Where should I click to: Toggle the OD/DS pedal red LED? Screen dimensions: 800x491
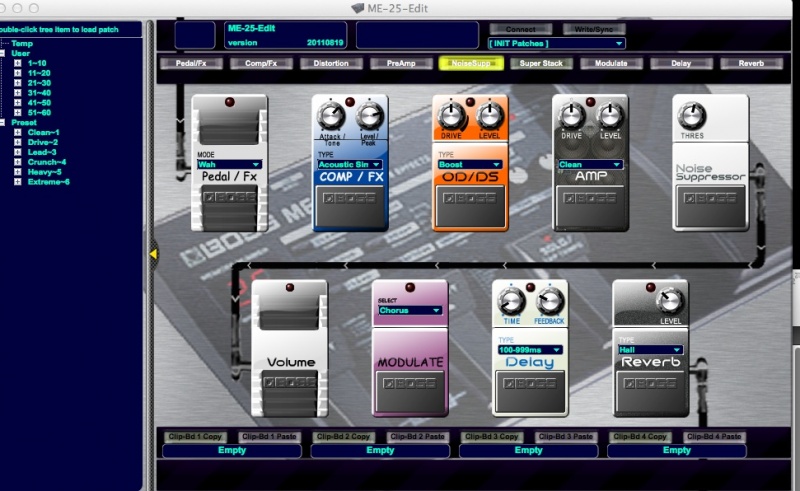pos(470,102)
